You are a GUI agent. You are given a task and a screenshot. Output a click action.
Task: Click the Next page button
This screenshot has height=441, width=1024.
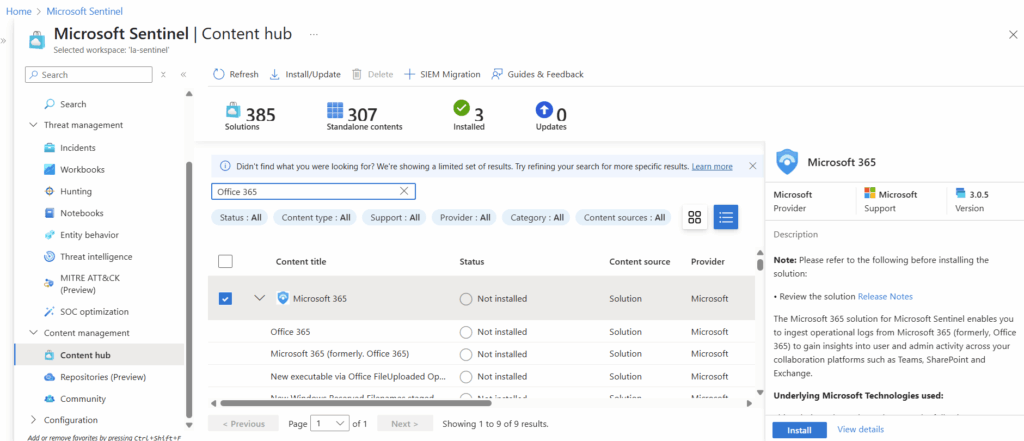(x=405, y=423)
